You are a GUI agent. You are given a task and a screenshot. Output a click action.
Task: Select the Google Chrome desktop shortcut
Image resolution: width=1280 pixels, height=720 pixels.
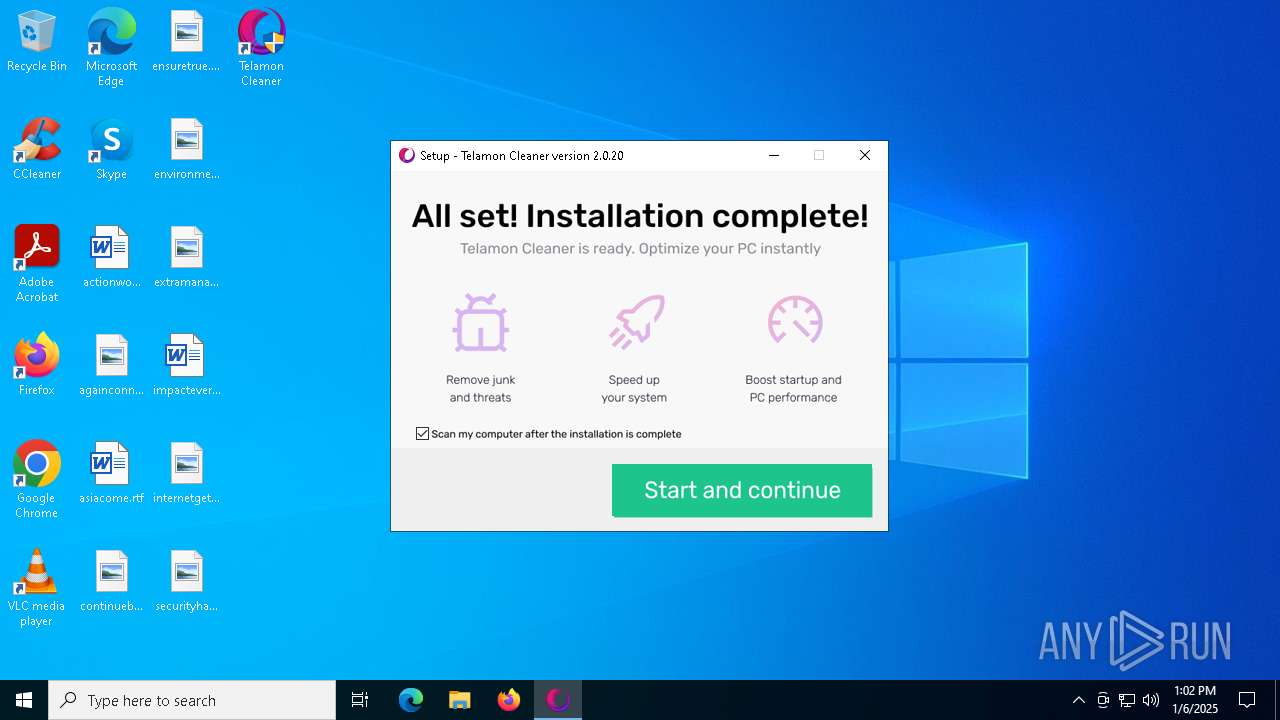[x=37, y=480]
